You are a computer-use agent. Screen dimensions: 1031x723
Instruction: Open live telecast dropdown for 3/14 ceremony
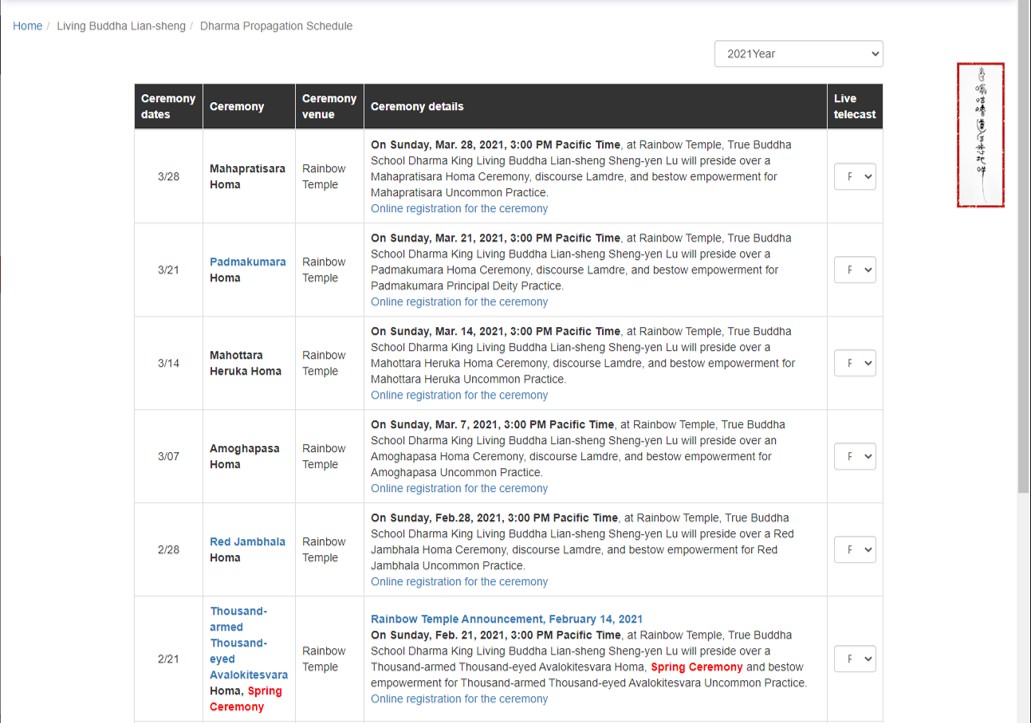(x=855, y=363)
